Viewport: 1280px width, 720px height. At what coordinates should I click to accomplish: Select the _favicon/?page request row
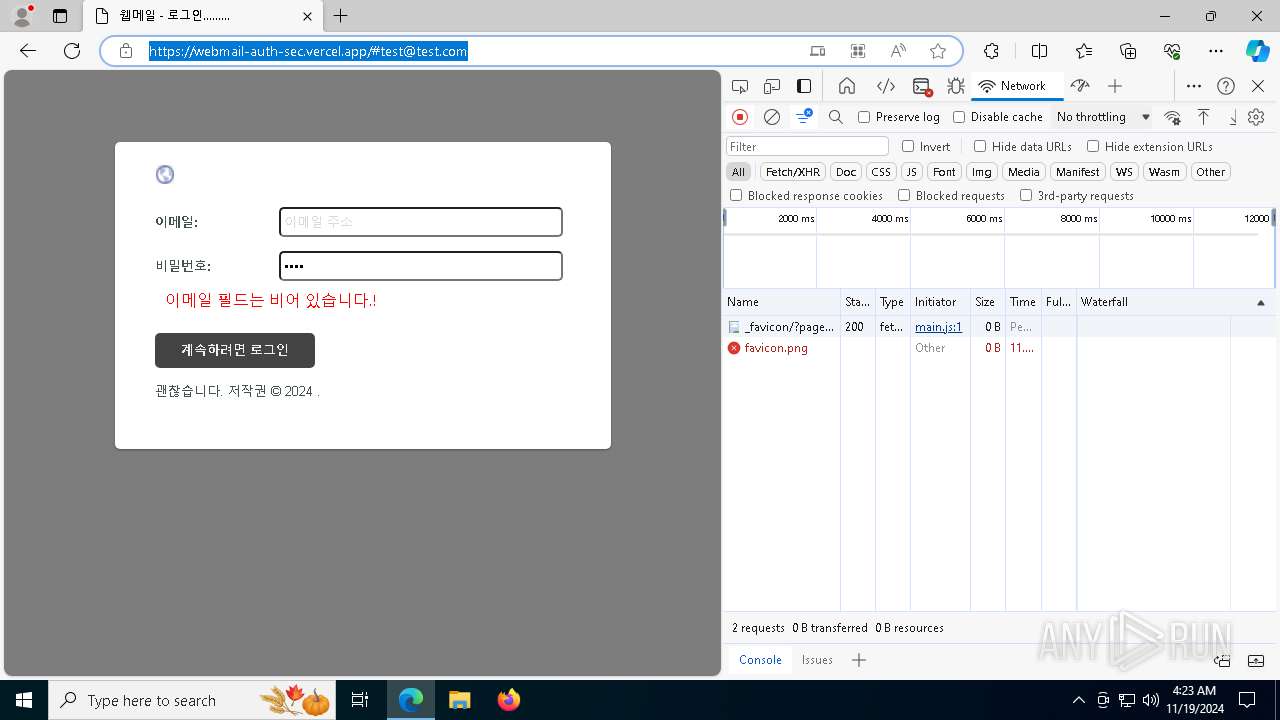click(x=1000, y=327)
